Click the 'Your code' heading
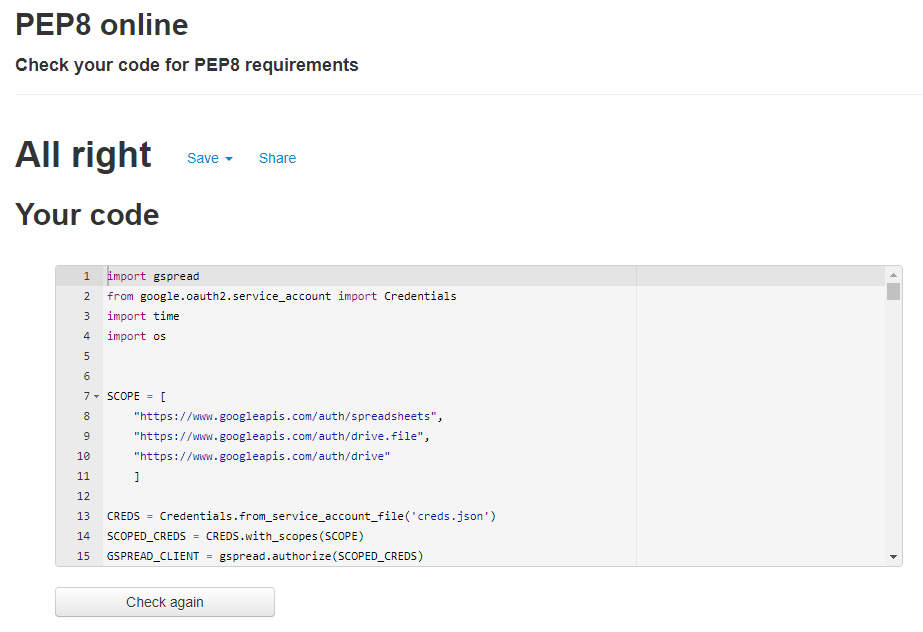Viewport: 923px width, 632px height. [87, 215]
